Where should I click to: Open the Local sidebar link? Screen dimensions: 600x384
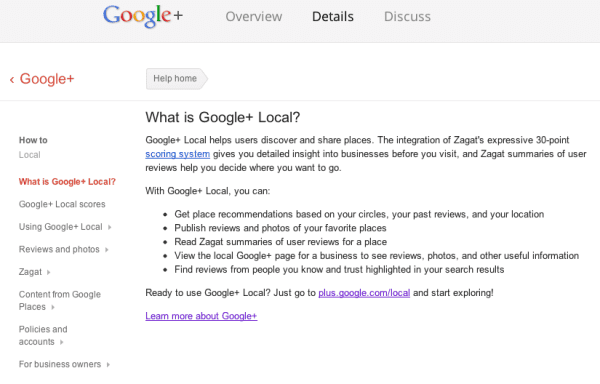pos(29,155)
